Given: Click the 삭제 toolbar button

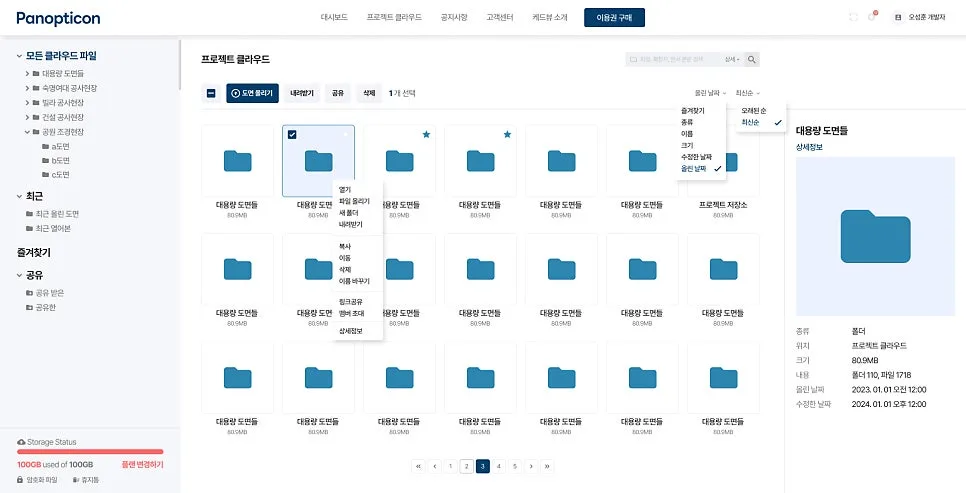Looking at the screenshot, I should pos(369,93).
